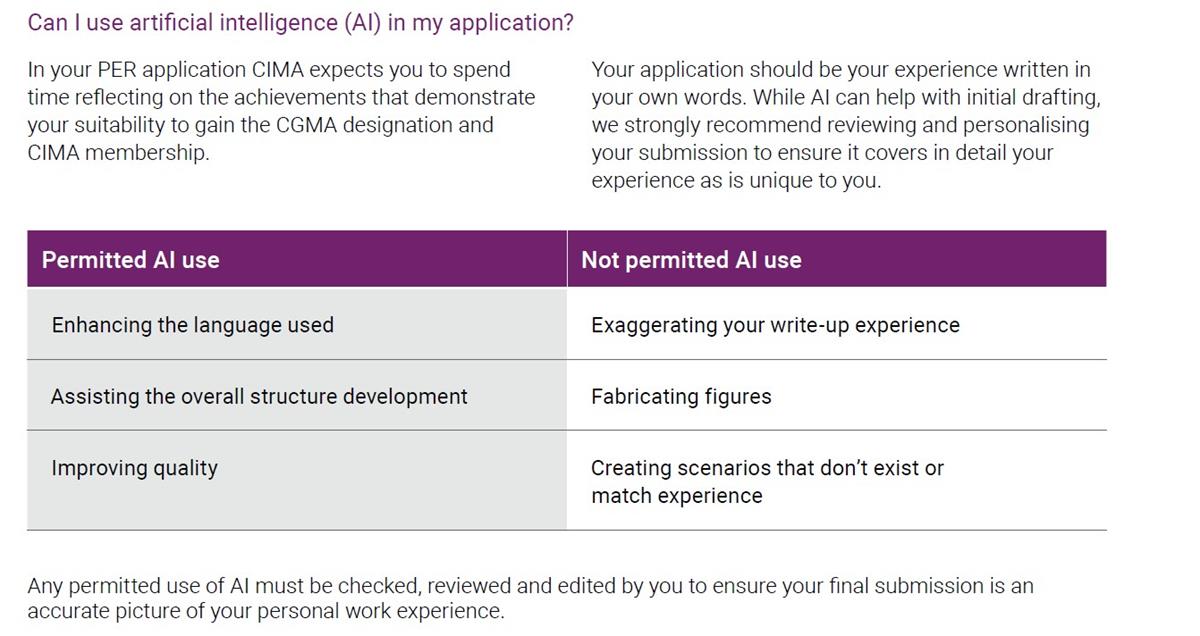
Task: Click the footer sentence 'Any permitted use of AI'
Action: [530, 598]
